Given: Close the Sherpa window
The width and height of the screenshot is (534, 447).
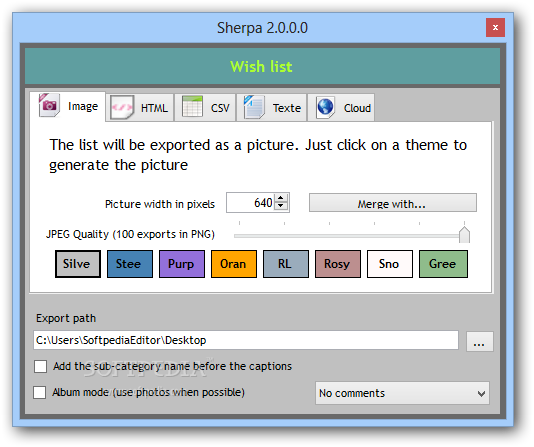Looking at the screenshot, I should [x=495, y=27].
